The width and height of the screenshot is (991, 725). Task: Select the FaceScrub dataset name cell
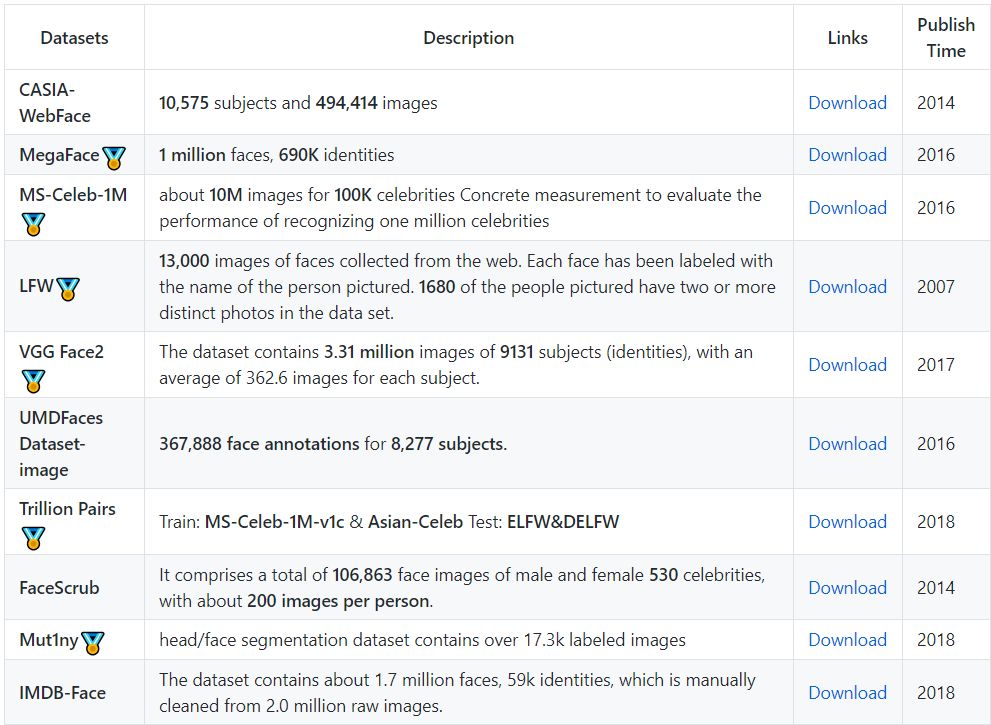tap(75, 587)
